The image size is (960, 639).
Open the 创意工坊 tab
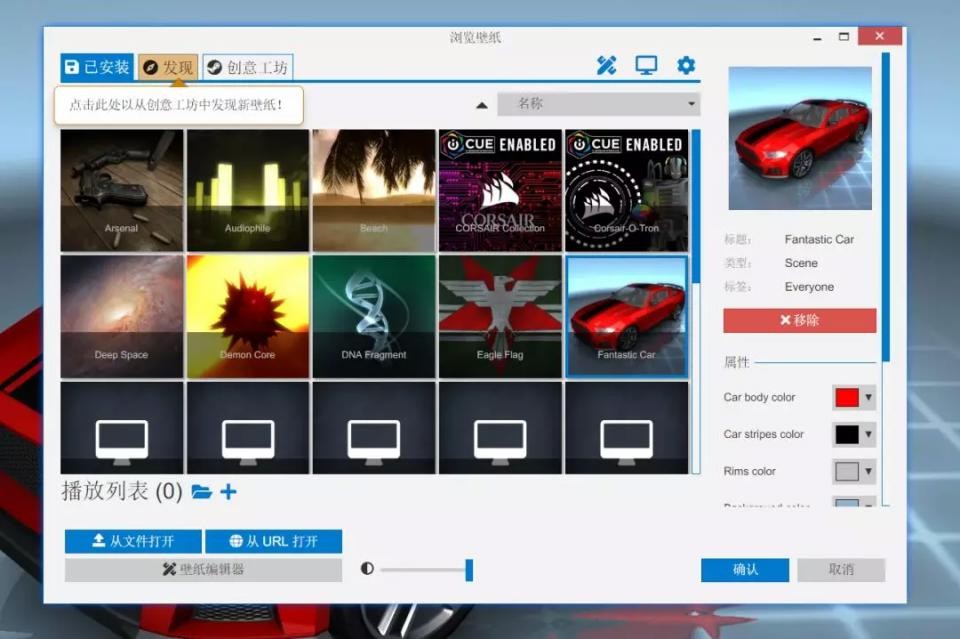[x=248, y=67]
